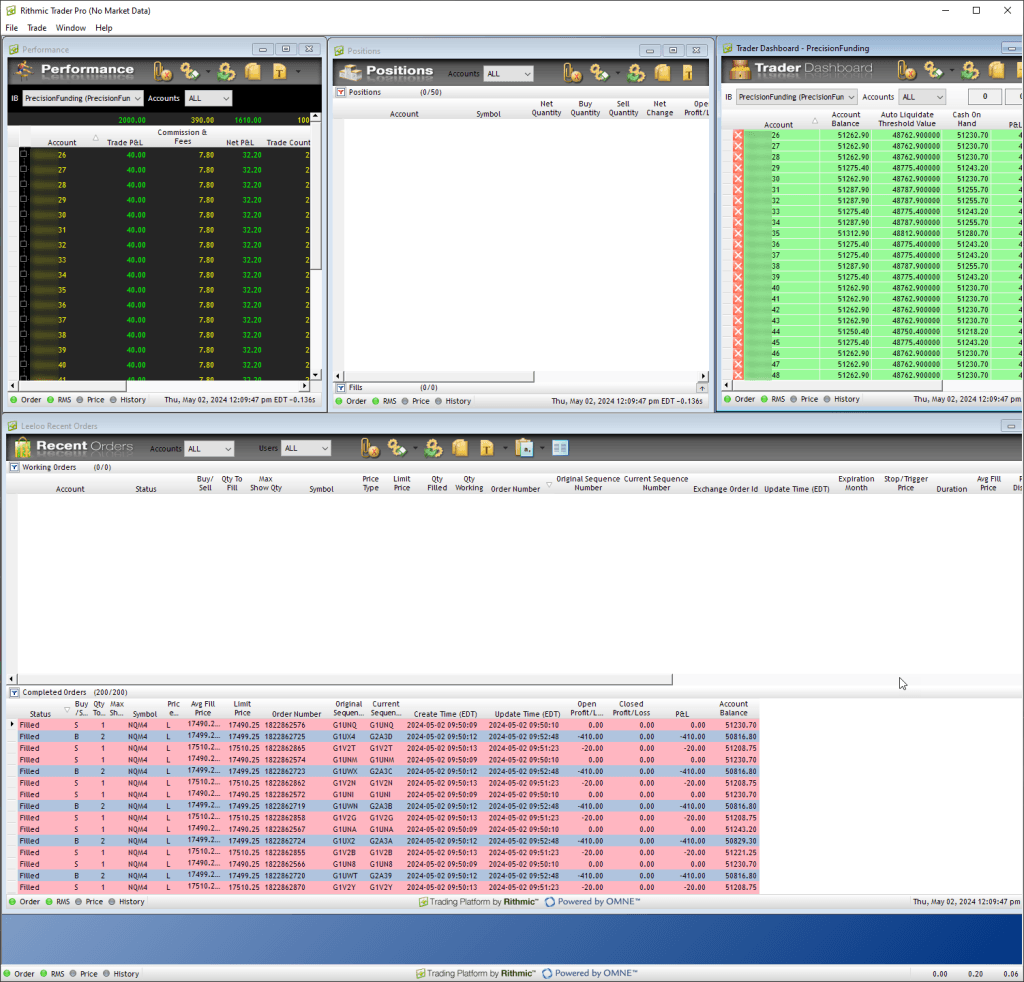Open the gears settings icon in Positions toolbar
The width and height of the screenshot is (1024, 982).
point(636,73)
